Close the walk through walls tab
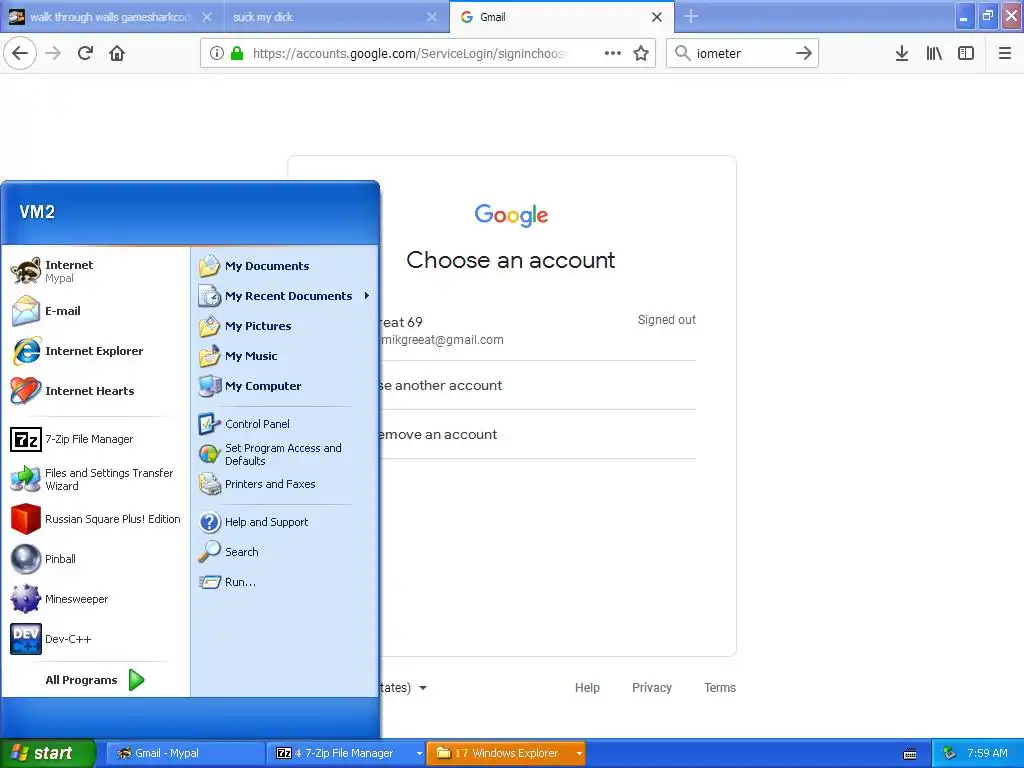 click(x=207, y=17)
